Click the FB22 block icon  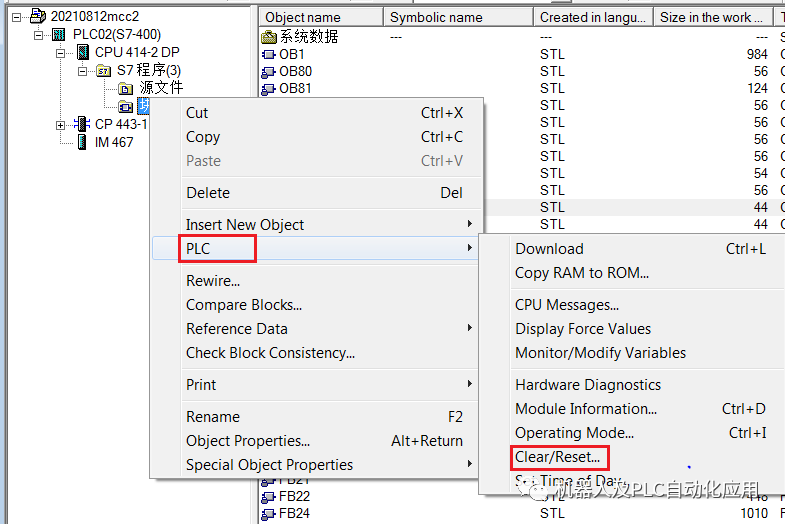point(268,496)
